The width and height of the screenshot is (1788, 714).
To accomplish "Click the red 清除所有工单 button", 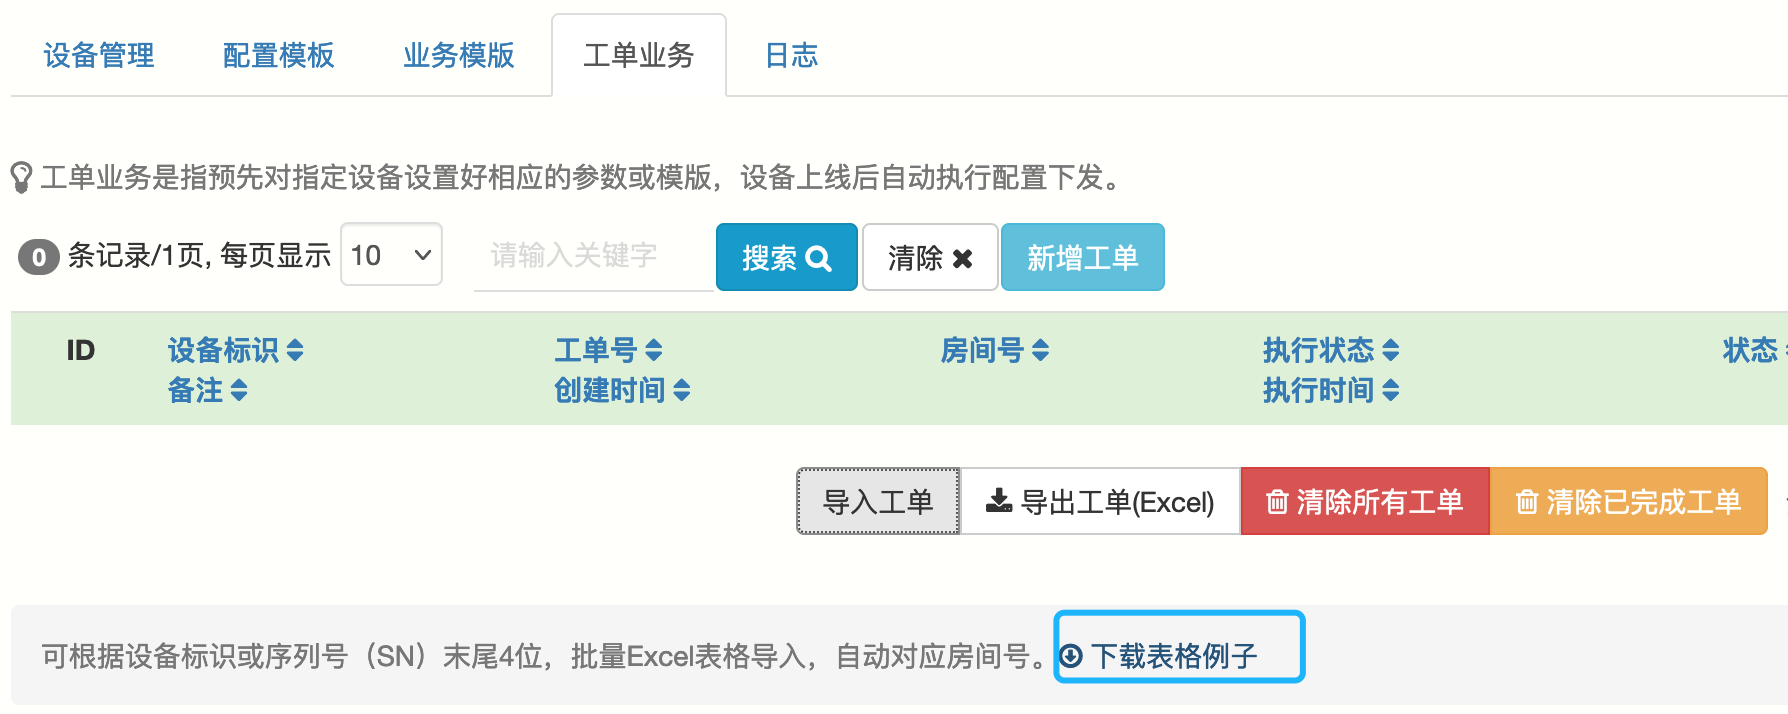I will [x=1365, y=501].
